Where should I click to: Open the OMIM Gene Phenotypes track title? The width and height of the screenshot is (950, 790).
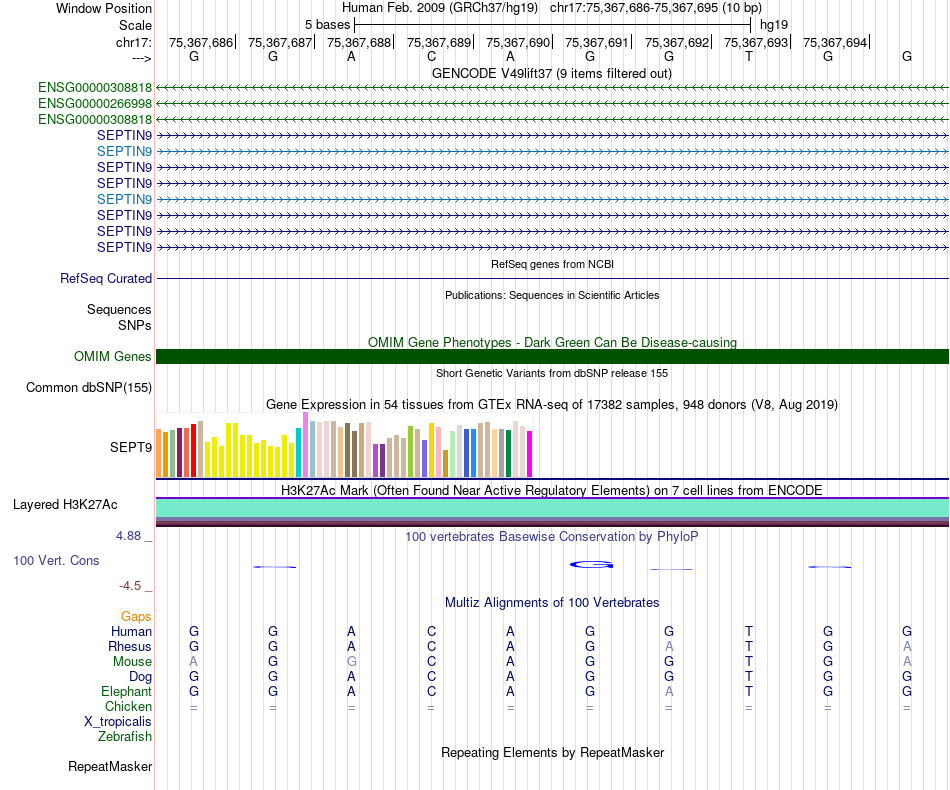552,342
